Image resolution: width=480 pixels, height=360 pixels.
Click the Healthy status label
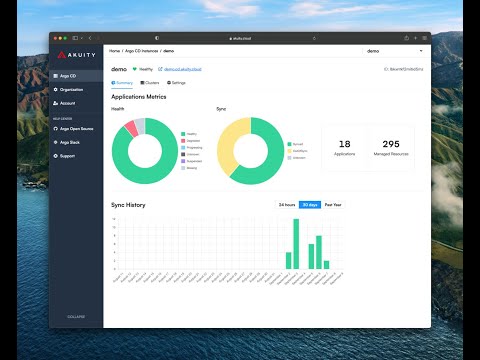pyautogui.click(x=146, y=69)
